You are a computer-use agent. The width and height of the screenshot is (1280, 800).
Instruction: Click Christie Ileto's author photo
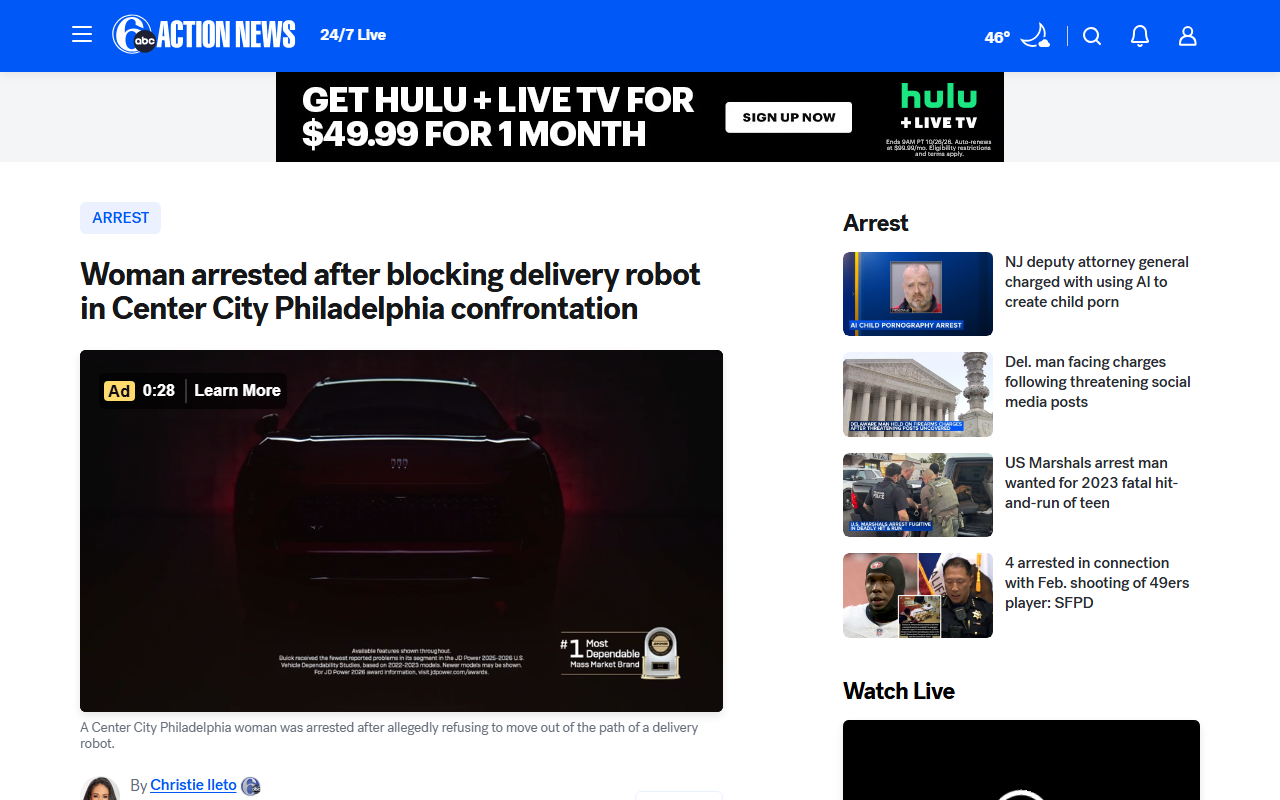[x=100, y=788]
